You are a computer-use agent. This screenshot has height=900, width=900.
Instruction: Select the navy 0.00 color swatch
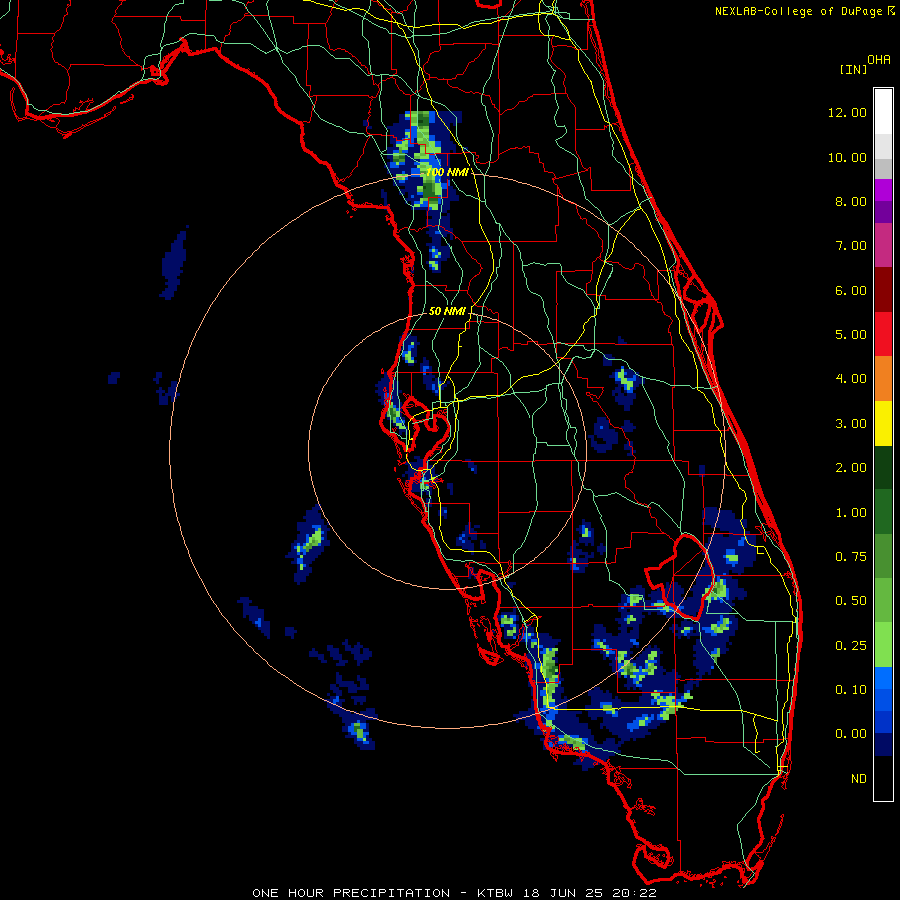[883, 745]
